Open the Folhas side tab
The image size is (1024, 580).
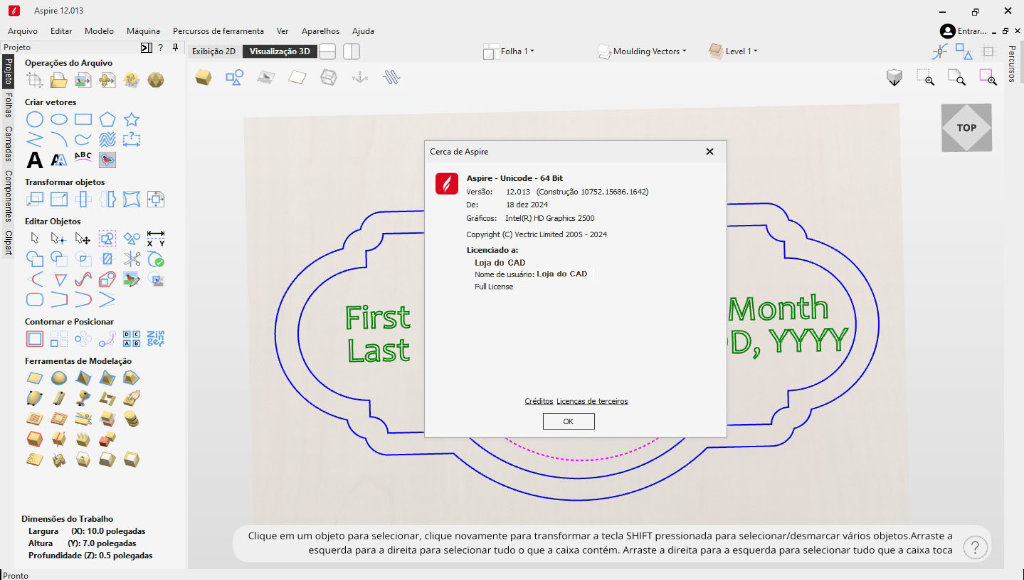tap(8, 105)
